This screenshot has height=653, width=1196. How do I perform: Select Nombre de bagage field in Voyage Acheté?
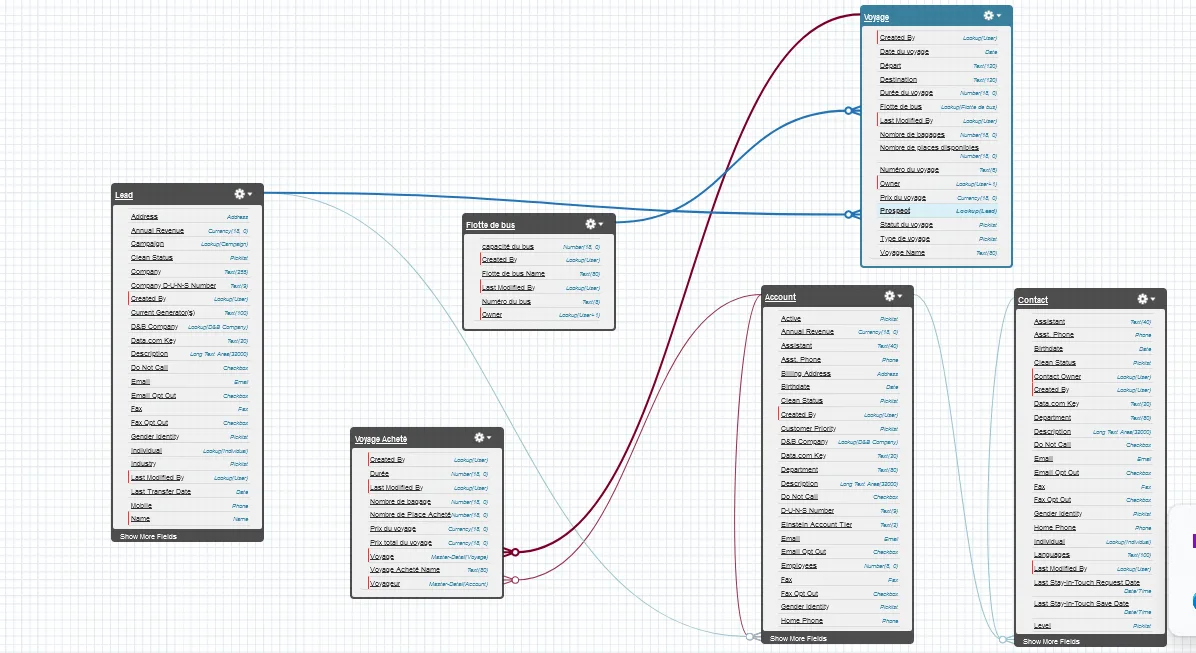click(428, 502)
